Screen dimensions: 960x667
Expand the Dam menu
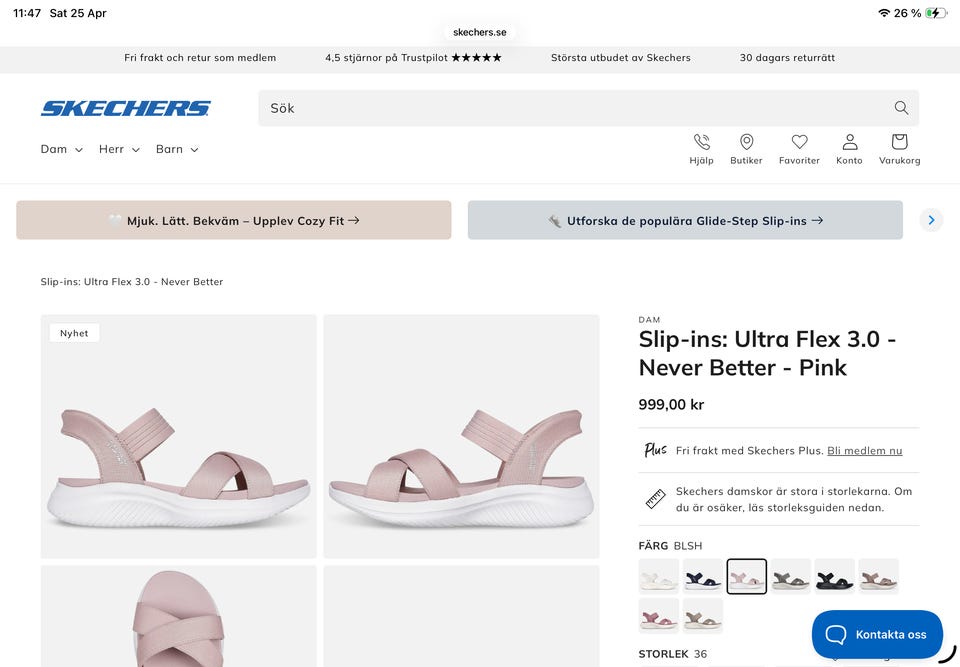click(61, 149)
